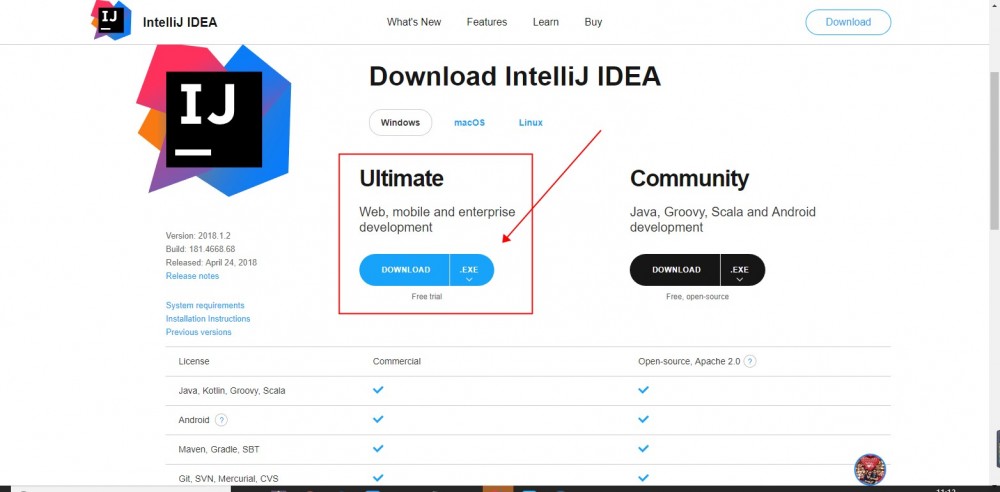1000x492 pixels.
Task: Click the help icon next to Android
Action: (221, 420)
